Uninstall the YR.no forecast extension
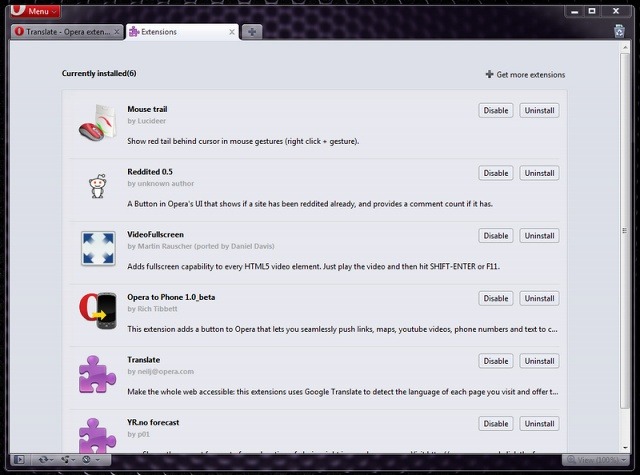 pyautogui.click(x=539, y=424)
